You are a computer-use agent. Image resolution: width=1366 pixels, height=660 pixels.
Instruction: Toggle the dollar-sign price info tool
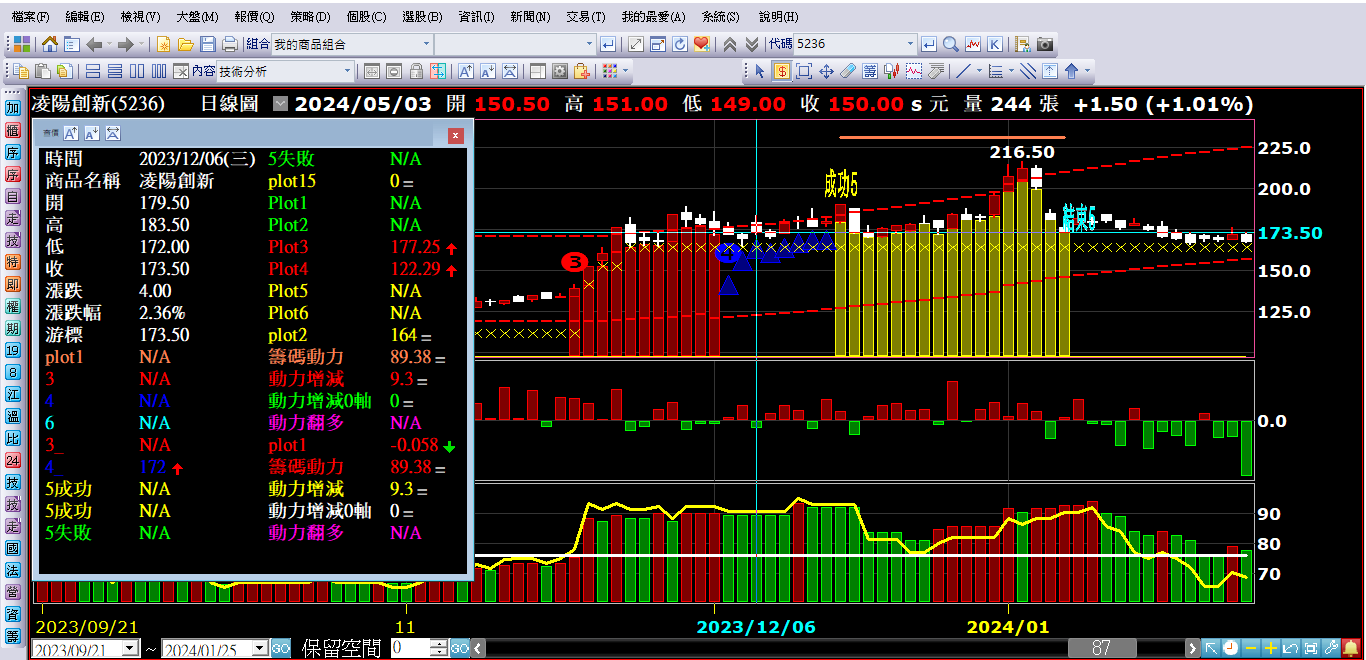coord(781,71)
